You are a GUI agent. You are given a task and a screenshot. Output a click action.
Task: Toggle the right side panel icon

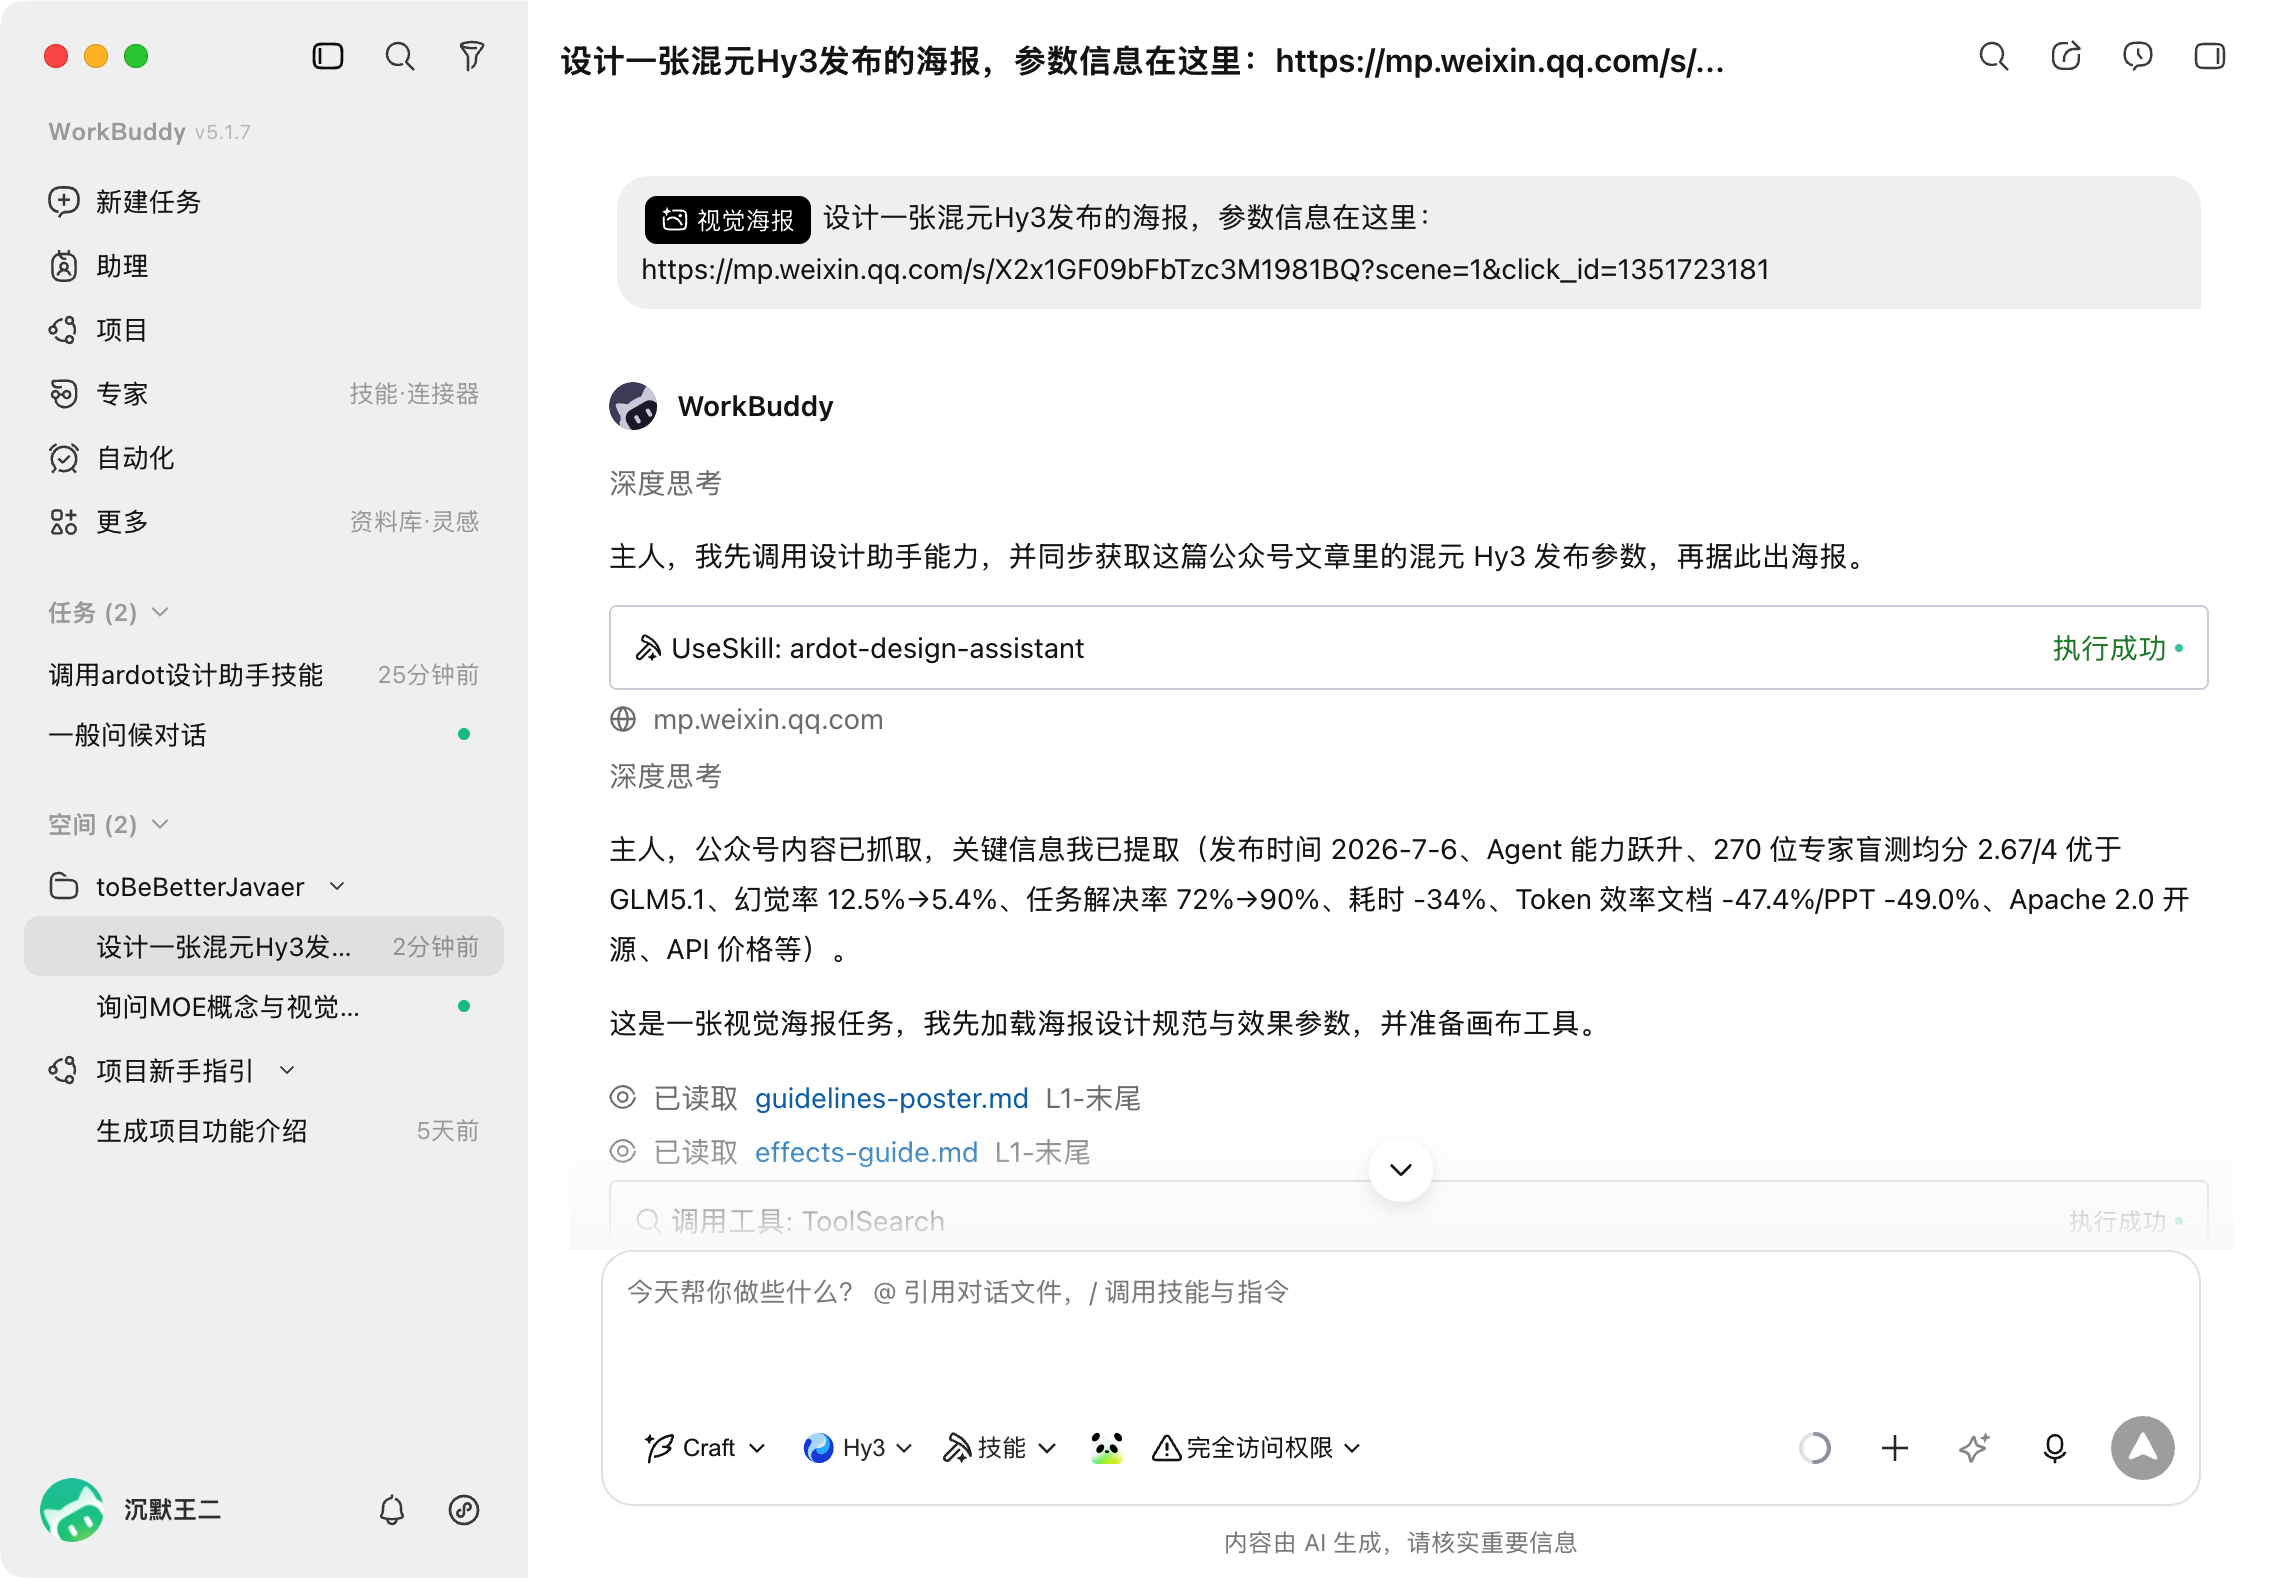(2210, 56)
